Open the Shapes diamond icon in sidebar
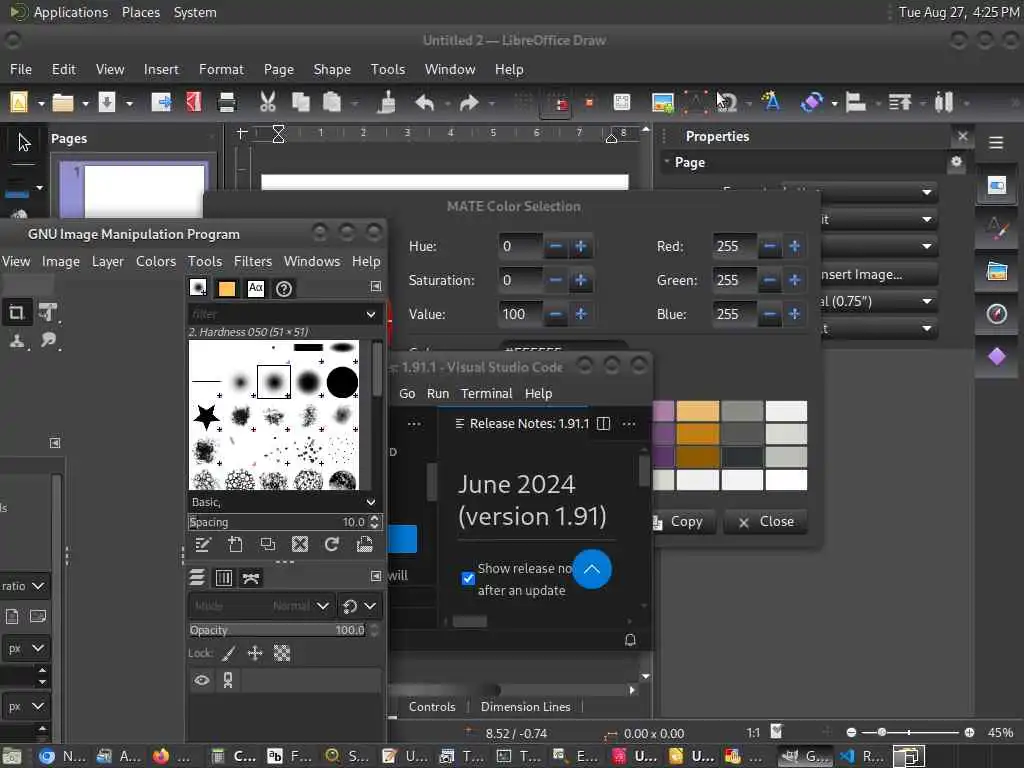The height and width of the screenshot is (768, 1024). click(997, 357)
